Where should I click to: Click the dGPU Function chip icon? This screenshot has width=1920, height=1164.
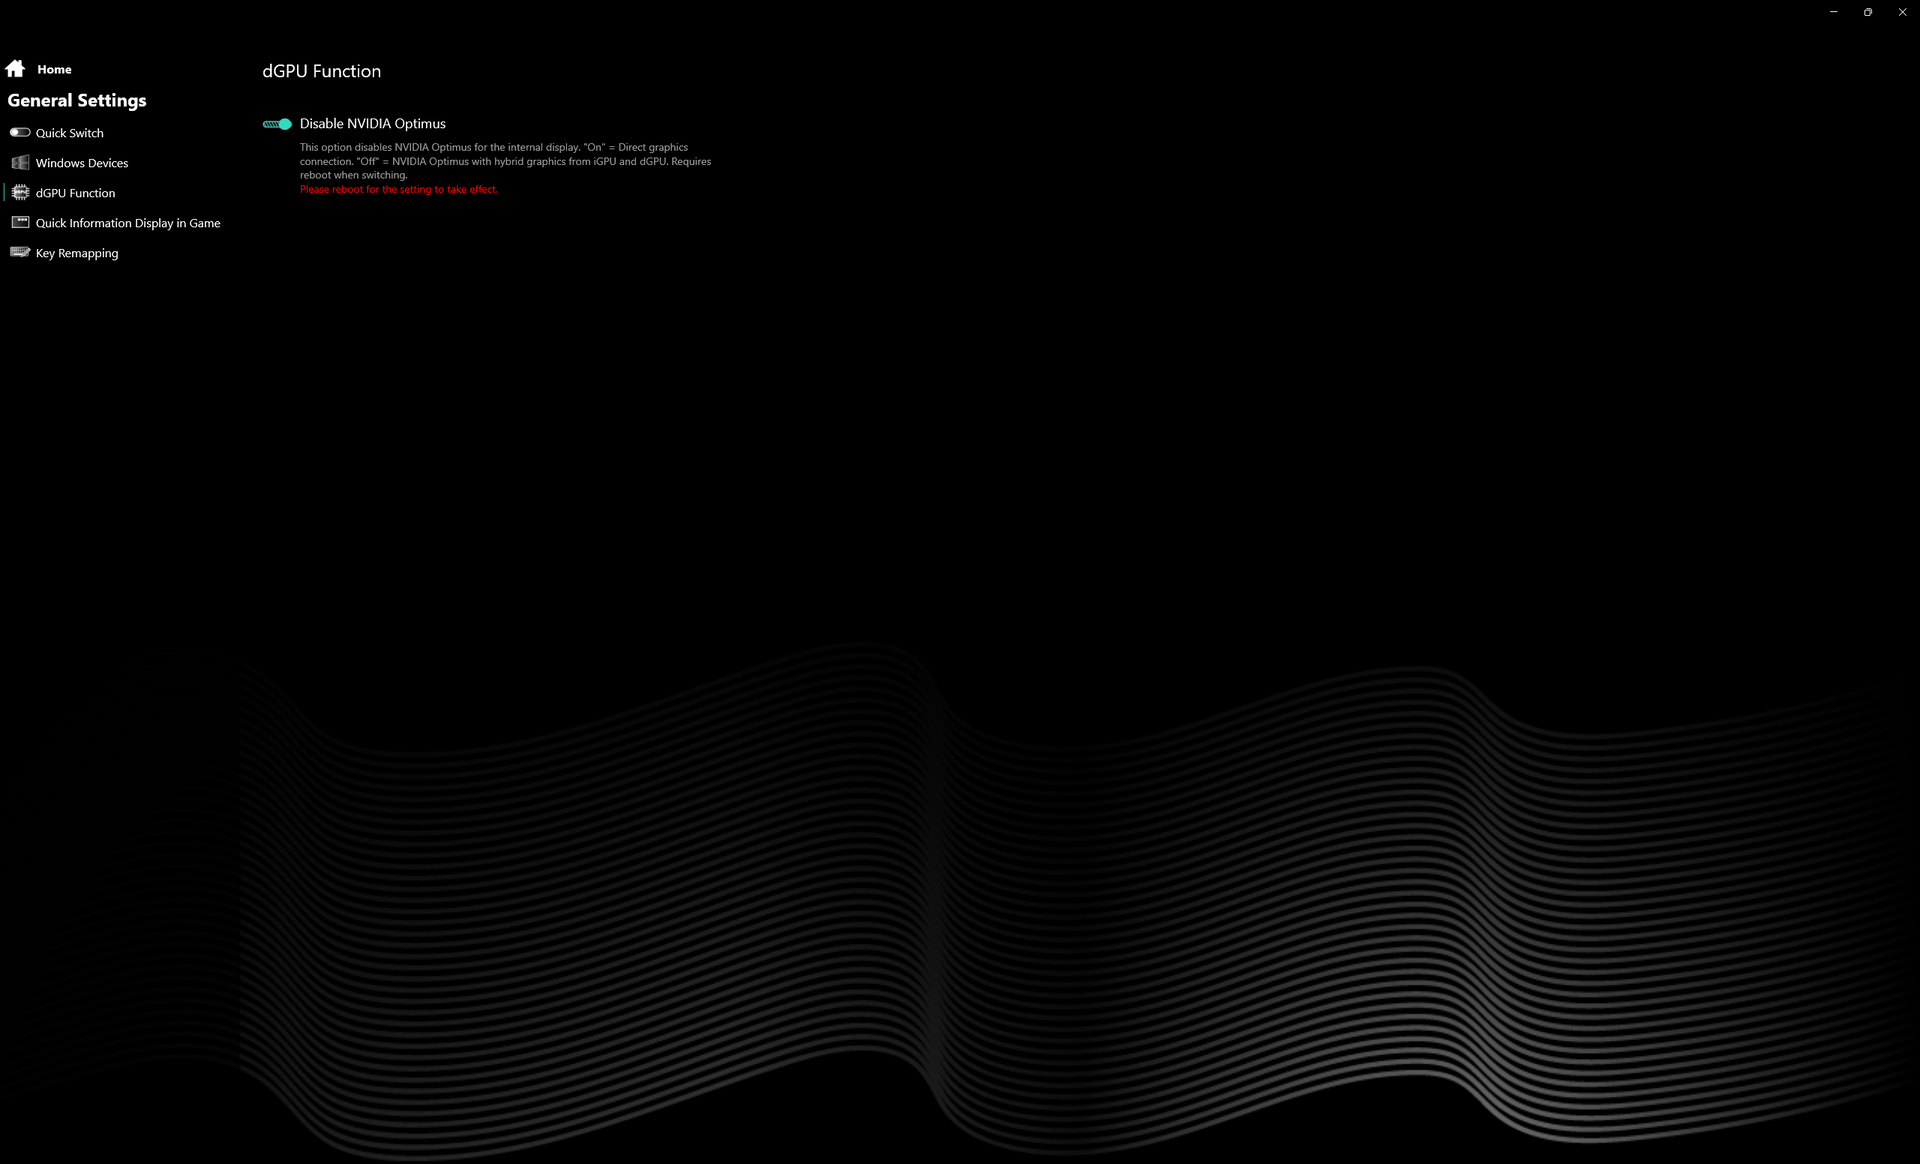coord(20,192)
